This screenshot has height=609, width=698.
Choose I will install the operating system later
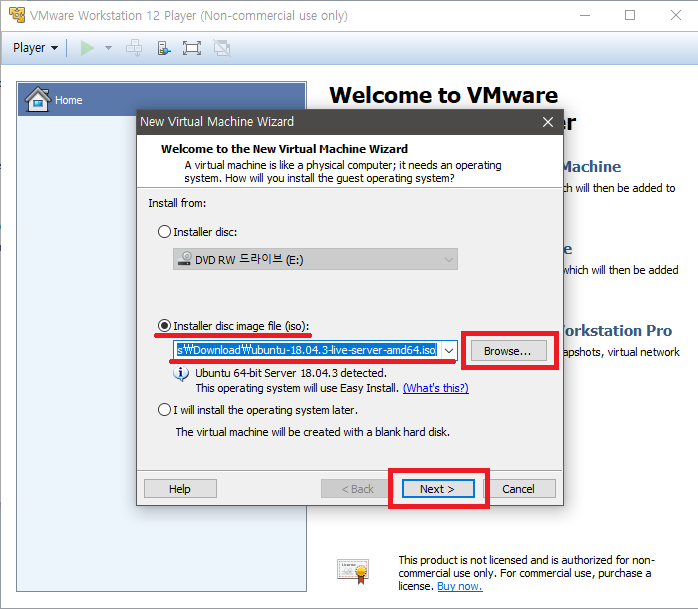point(164,410)
